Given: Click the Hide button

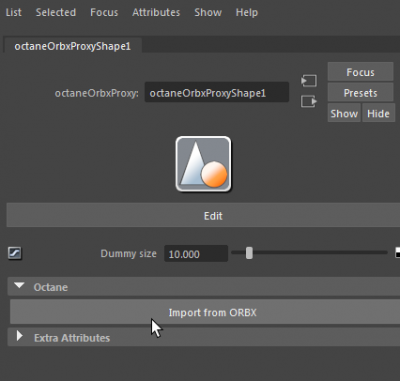Looking at the screenshot, I should click(x=378, y=113).
